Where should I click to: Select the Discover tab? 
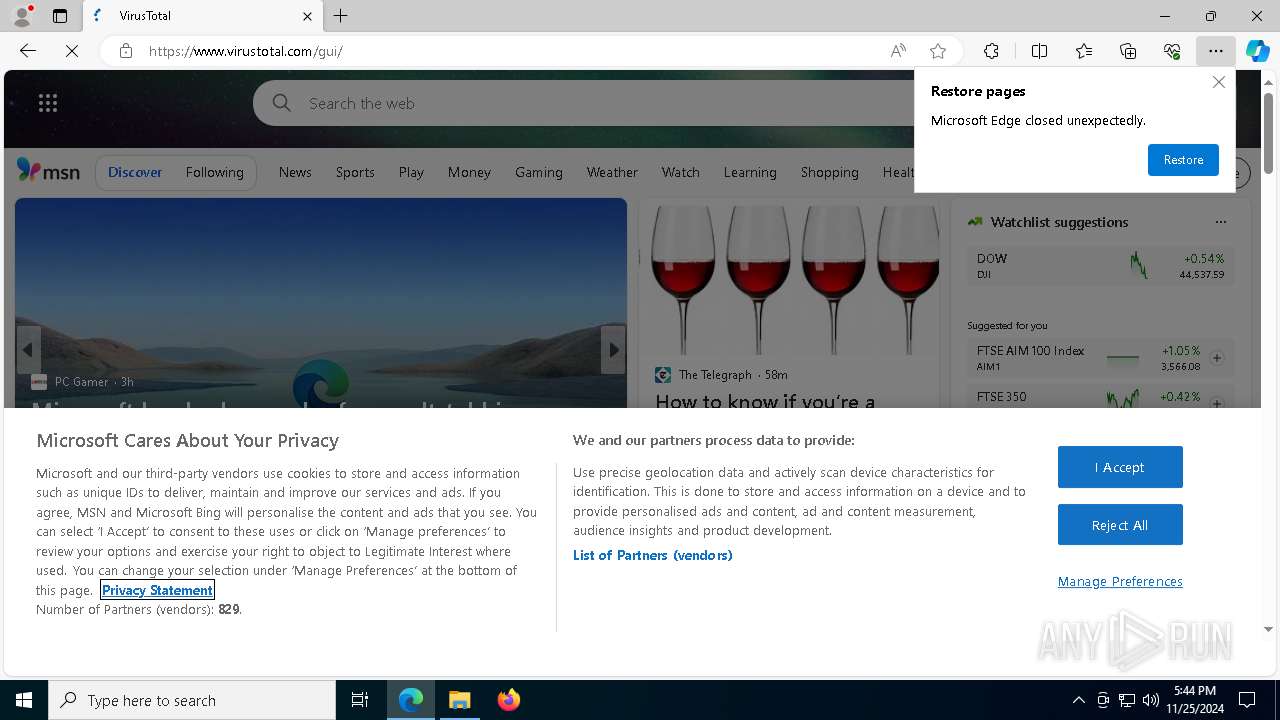(x=135, y=172)
